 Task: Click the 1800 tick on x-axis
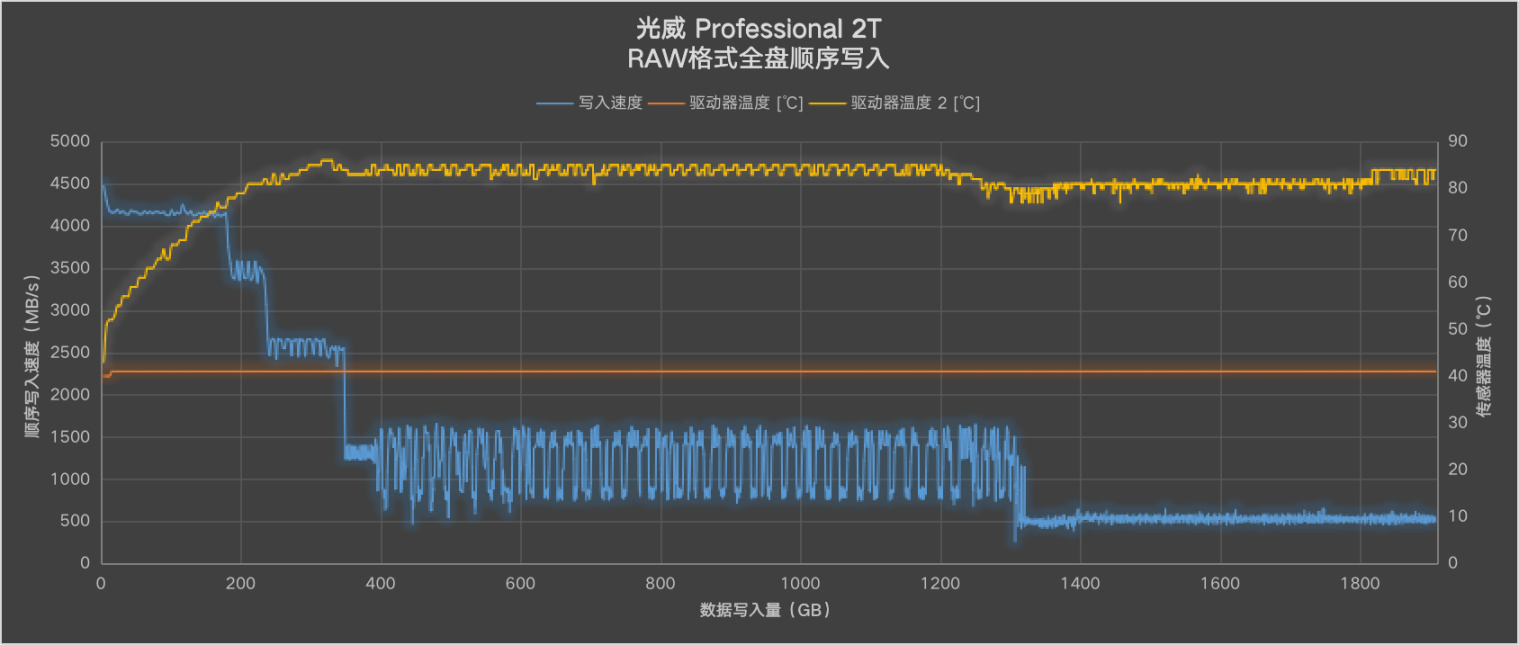pos(1360,583)
